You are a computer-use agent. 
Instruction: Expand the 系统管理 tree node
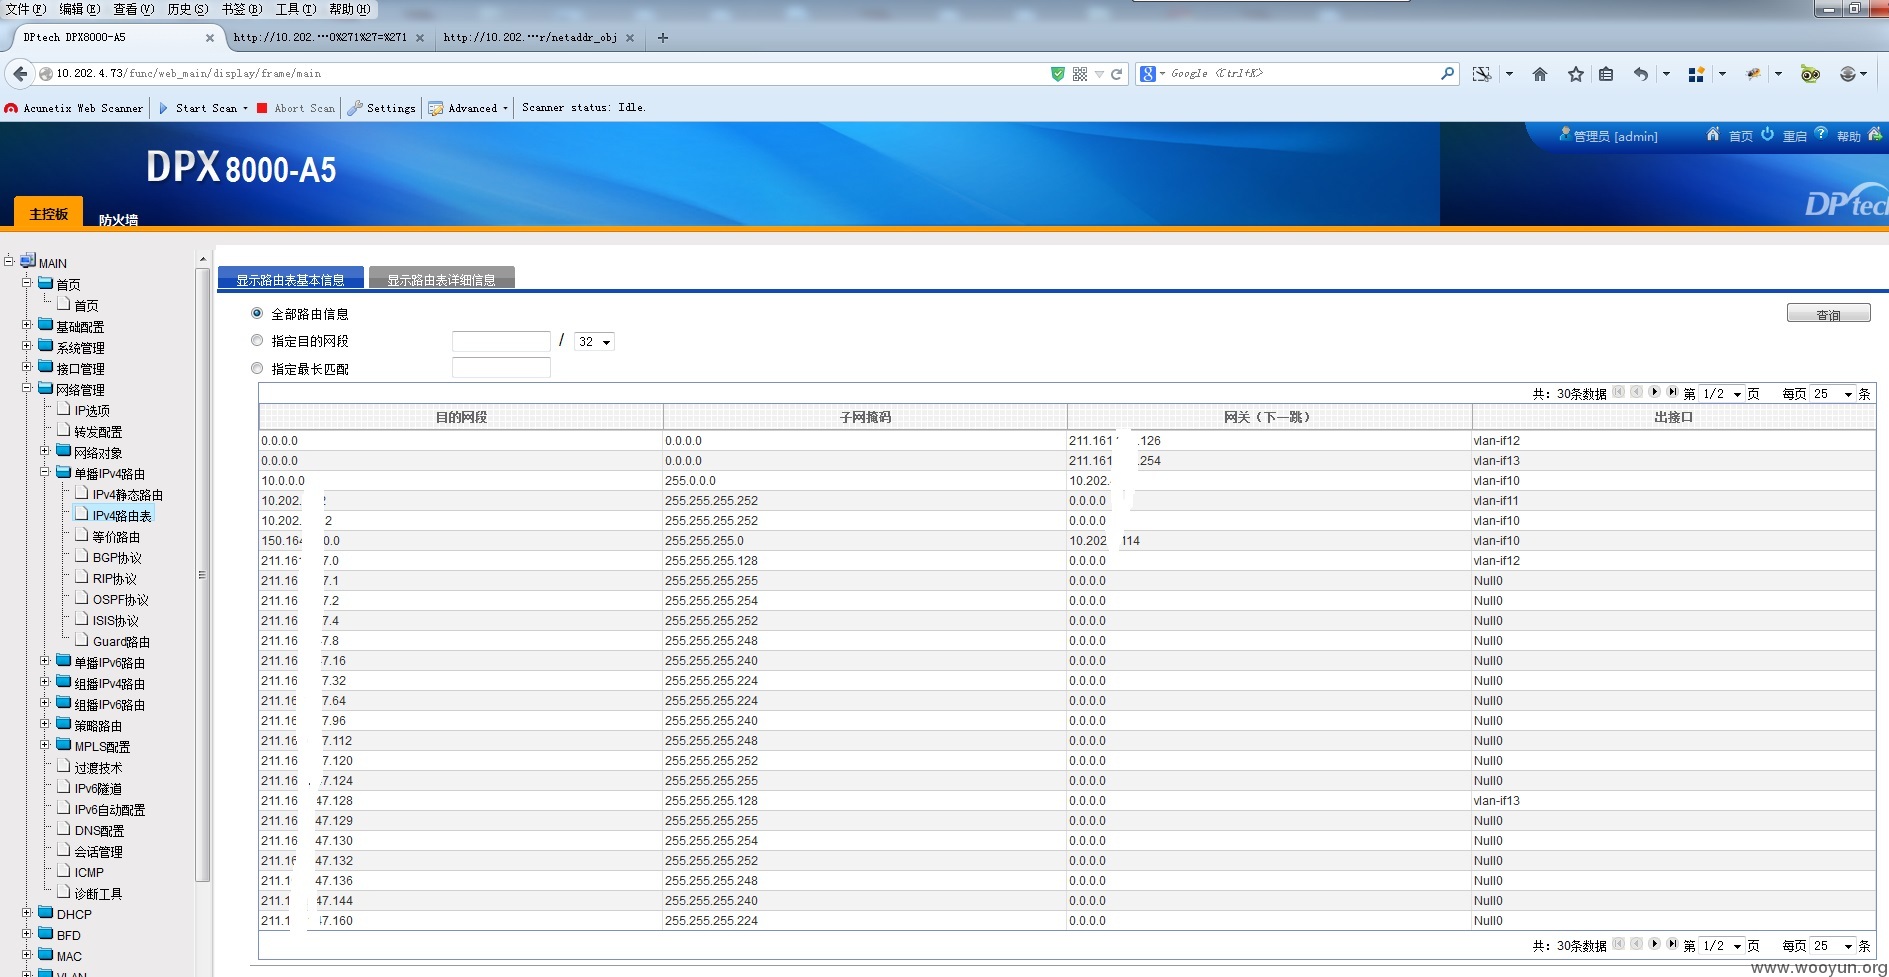(x=27, y=346)
